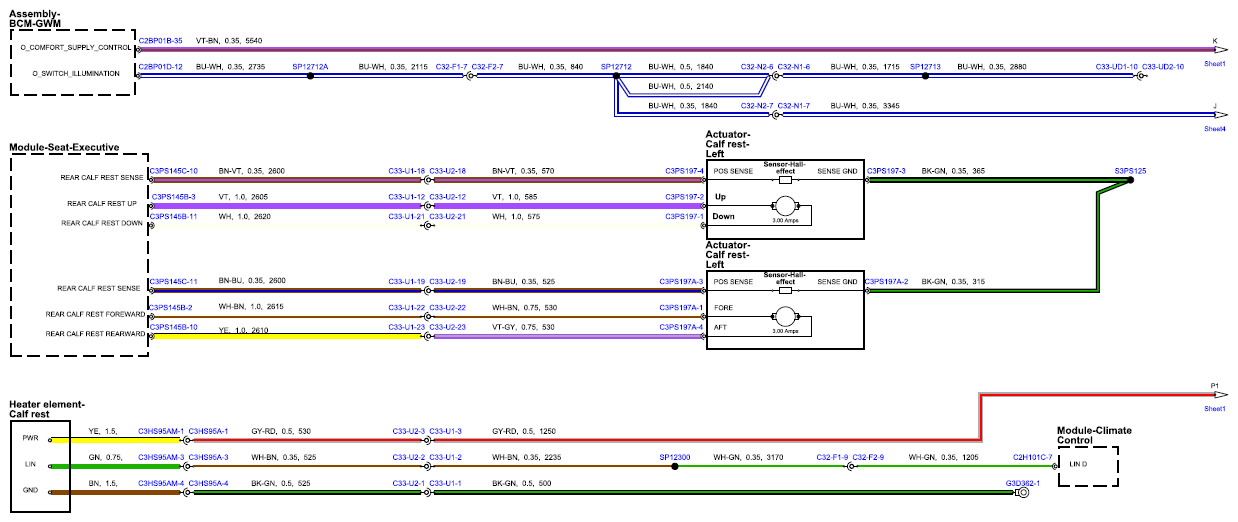
Task: Open connector link C33-U1-18
Action: [x=407, y=171]
